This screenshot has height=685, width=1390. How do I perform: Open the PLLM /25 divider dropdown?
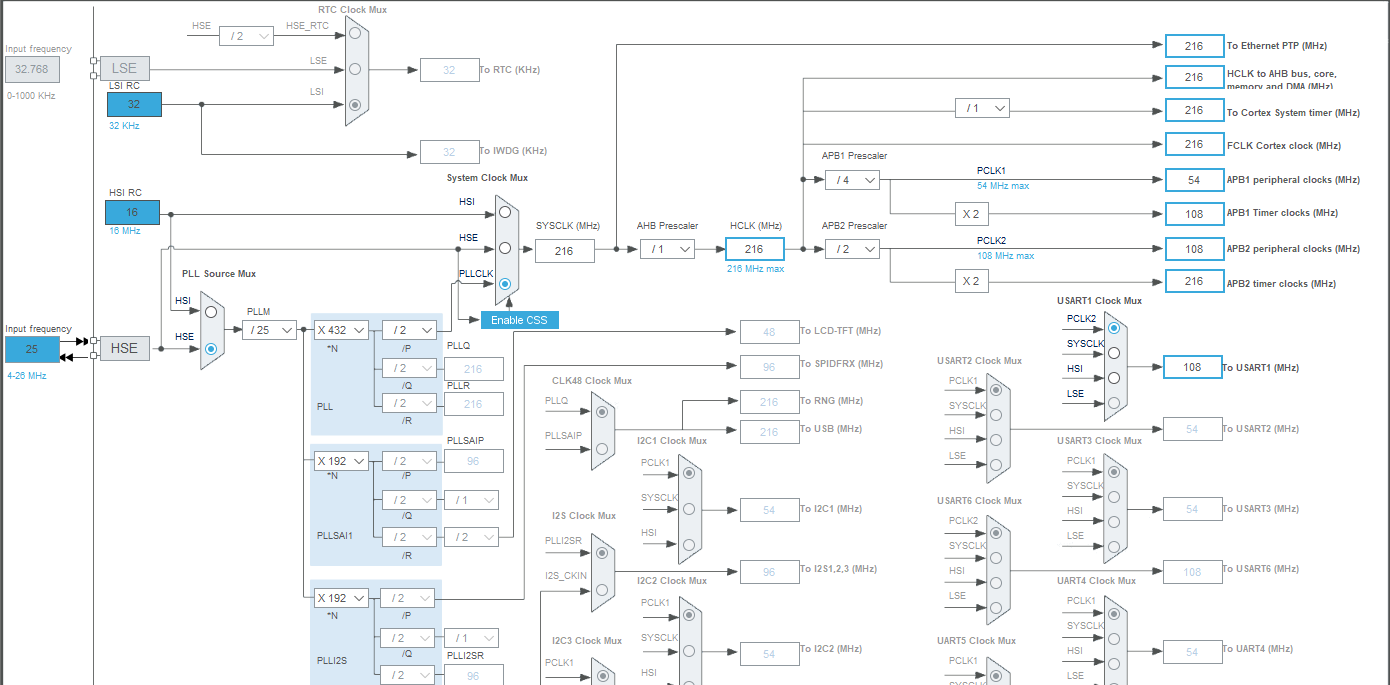pyautogui.click(x=268, y=329)
